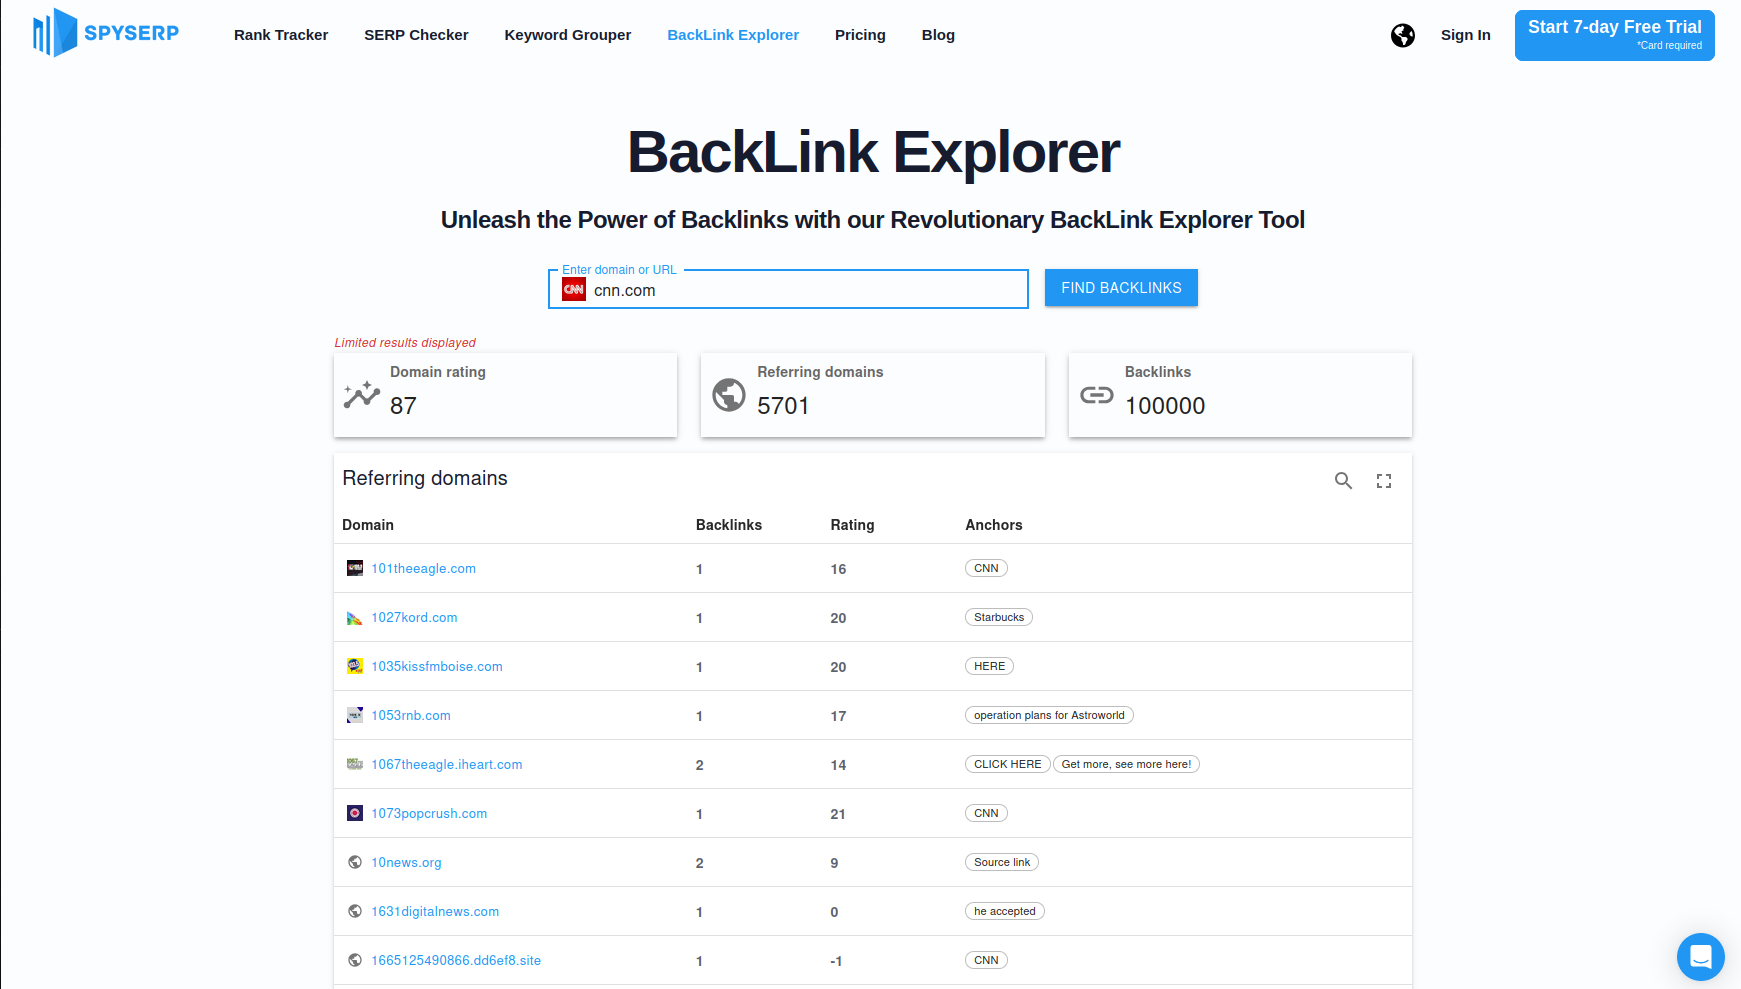1741x989 pixels.
Task: Click inside the domain input field
Action: [800, 290]
